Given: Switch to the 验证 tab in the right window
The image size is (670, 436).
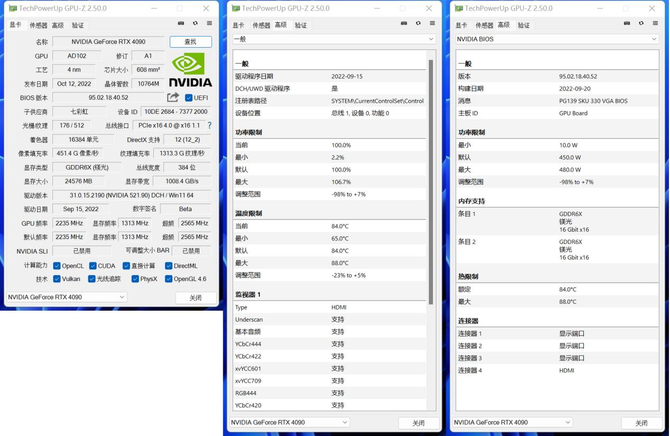Looking at the screenshot, I should click(x=524, y=25).
